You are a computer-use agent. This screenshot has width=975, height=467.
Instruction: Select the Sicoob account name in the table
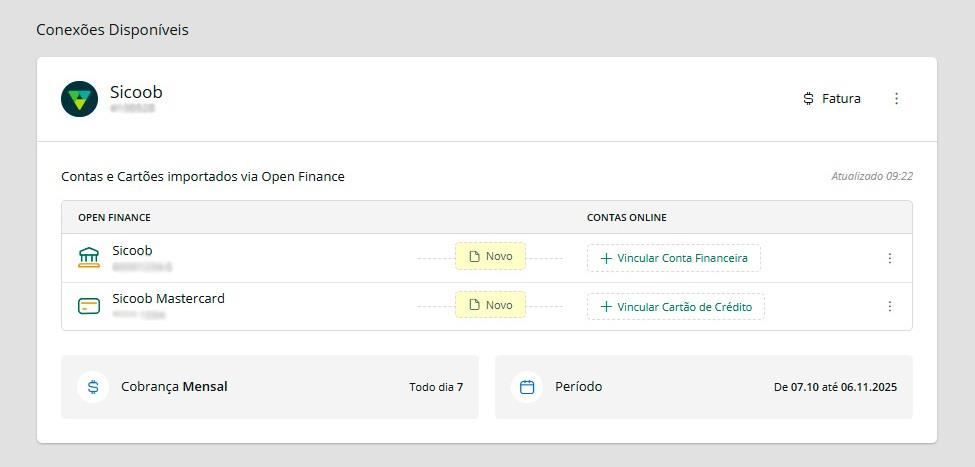tap(132, 250)
